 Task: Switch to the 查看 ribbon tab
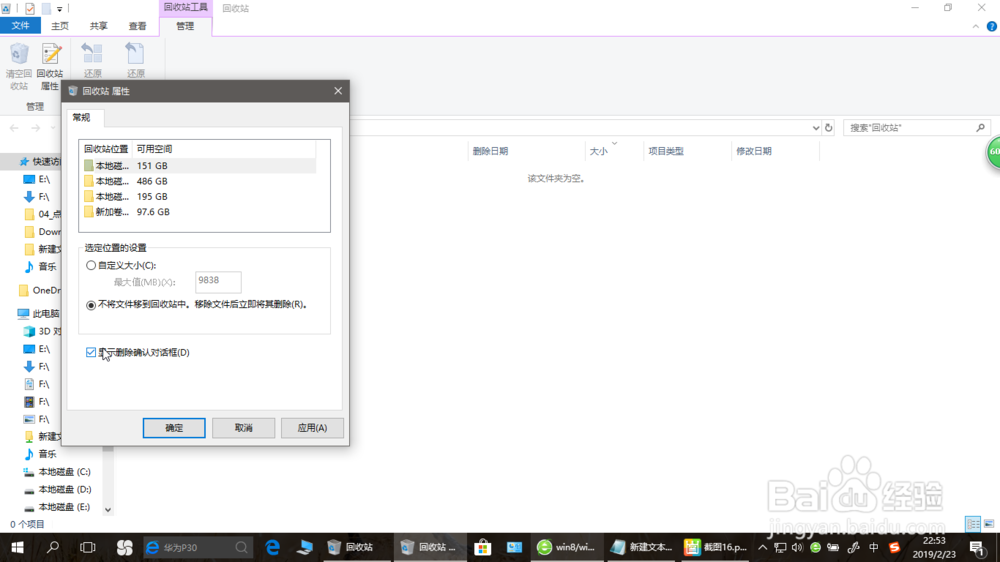(x=138, y=26)
